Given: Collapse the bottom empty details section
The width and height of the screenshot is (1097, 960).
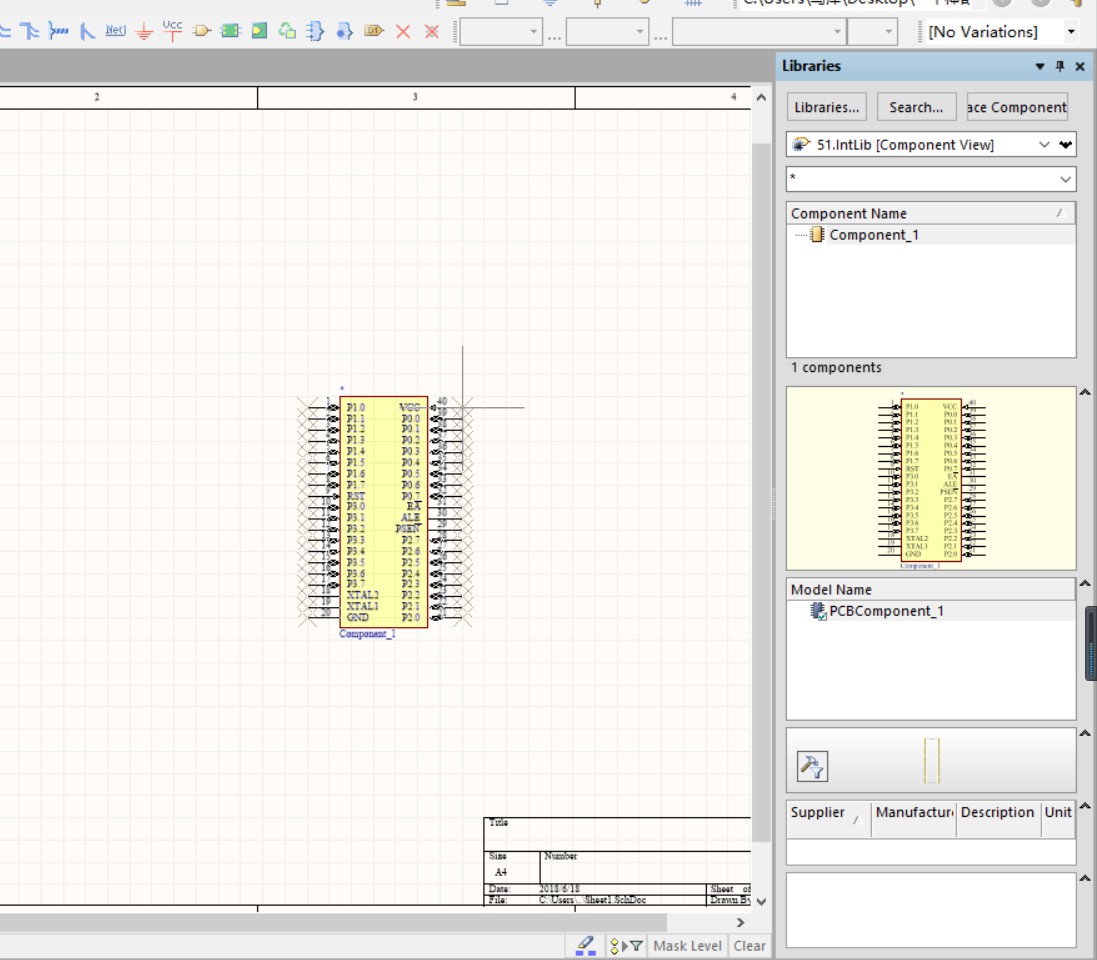Looking at the screenshot, I should pos(1085,878).
